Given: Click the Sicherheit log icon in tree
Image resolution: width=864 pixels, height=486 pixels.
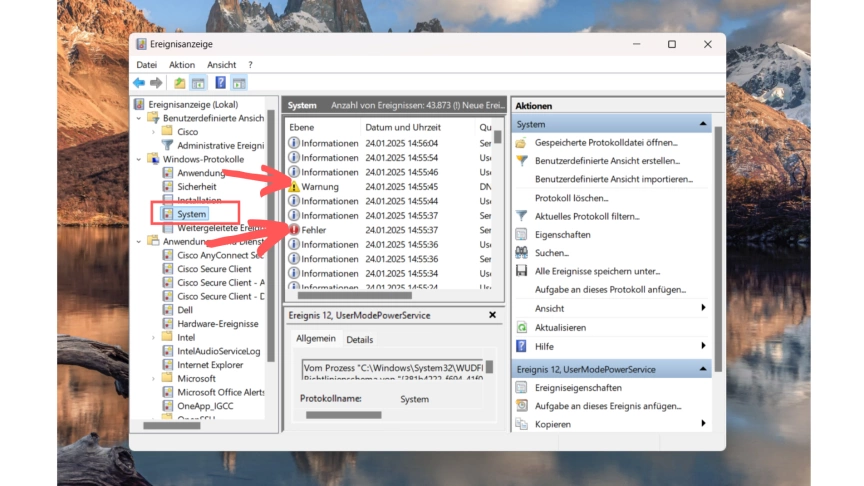Looking at the screenshot, I should pyautogui.click(x=168, y=186).
